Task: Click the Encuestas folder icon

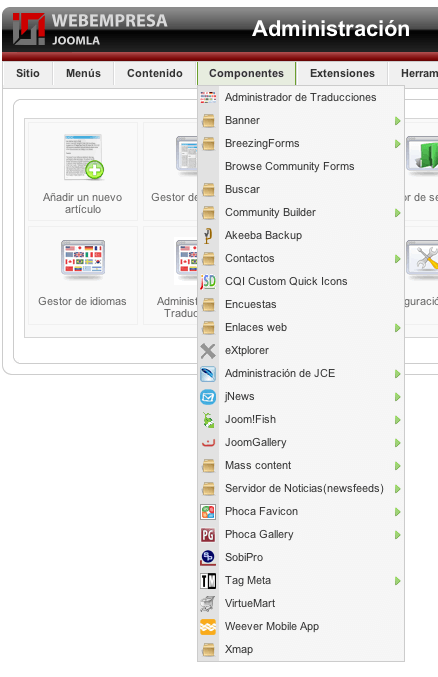Action: [208, 304]
